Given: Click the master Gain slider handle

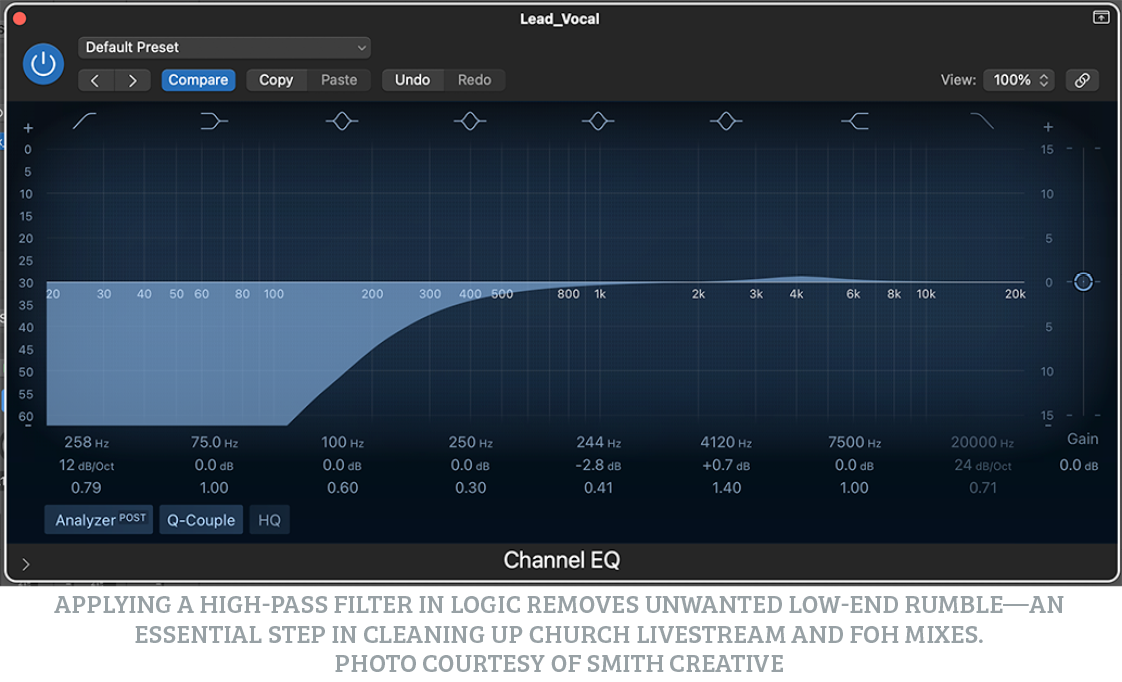Looking at the screenshot, I should click(1083, 282).
